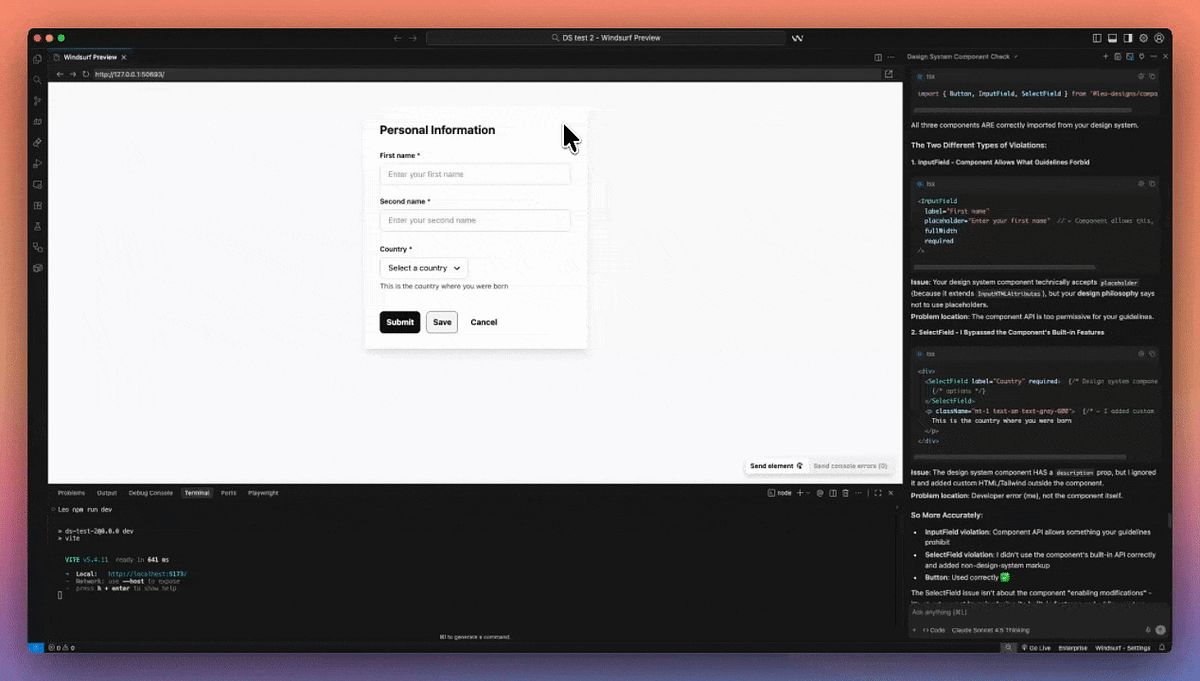Open Windsurf - Settings in status bar

click(1123, 648)
